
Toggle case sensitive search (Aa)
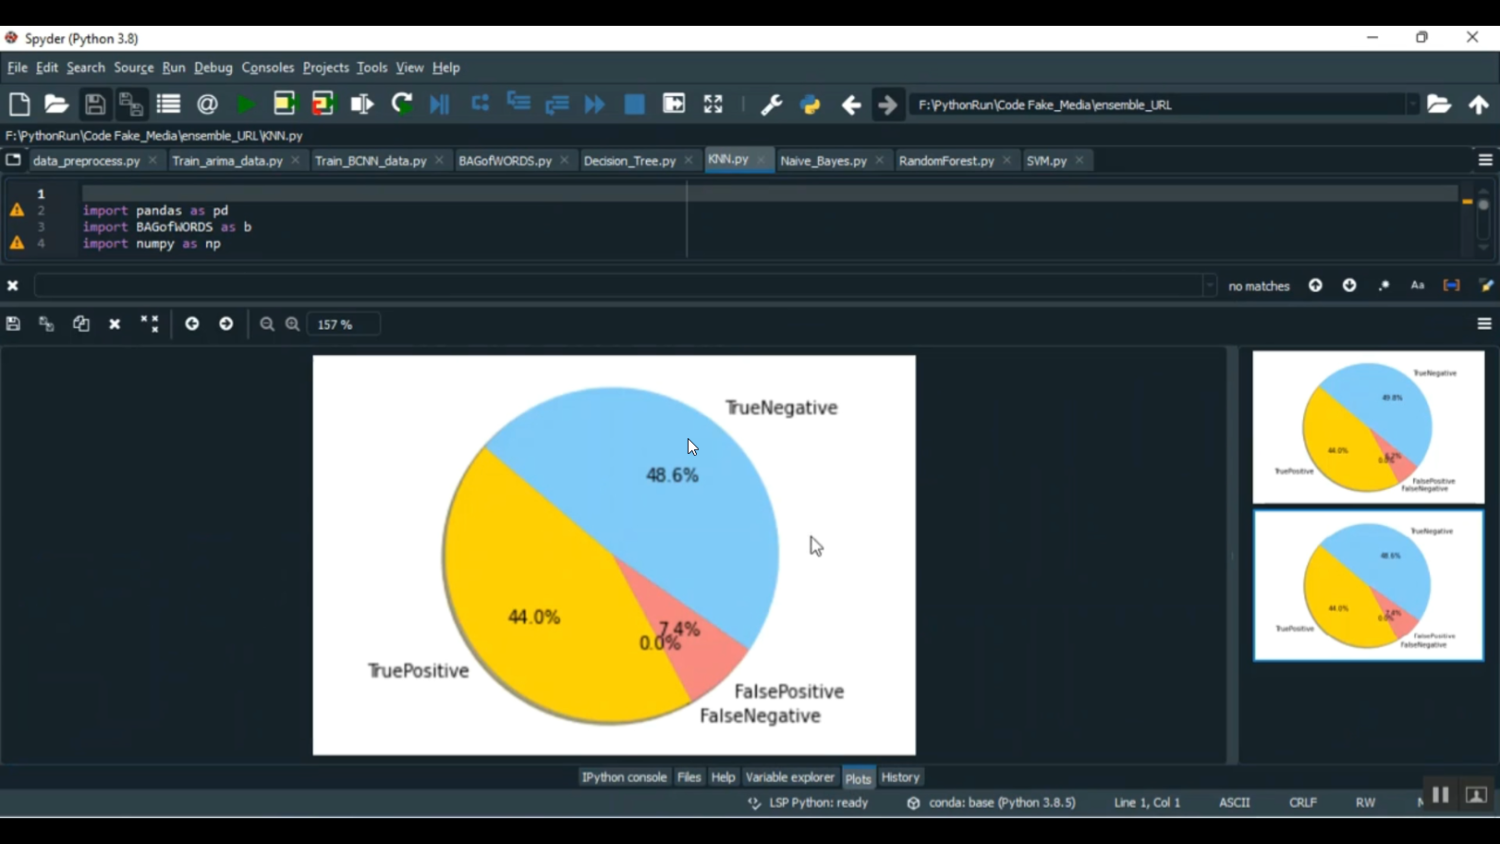click(1417, 286)
